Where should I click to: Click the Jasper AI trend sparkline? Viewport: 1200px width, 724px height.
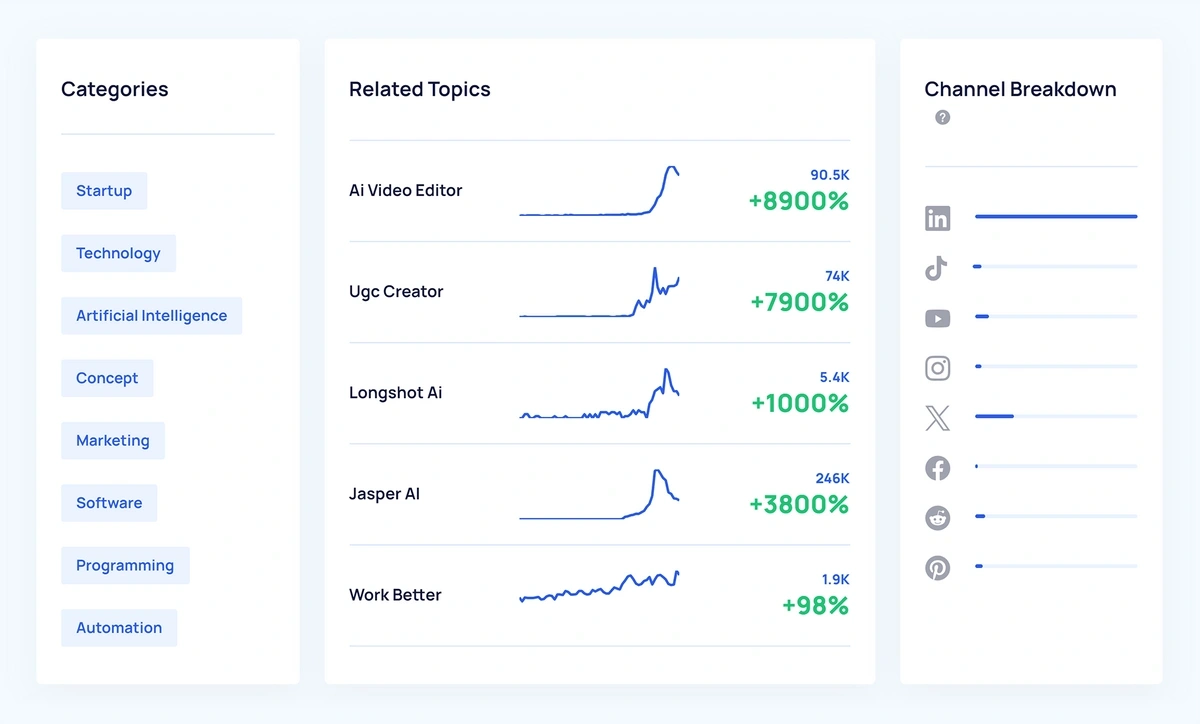pos(599,494)
